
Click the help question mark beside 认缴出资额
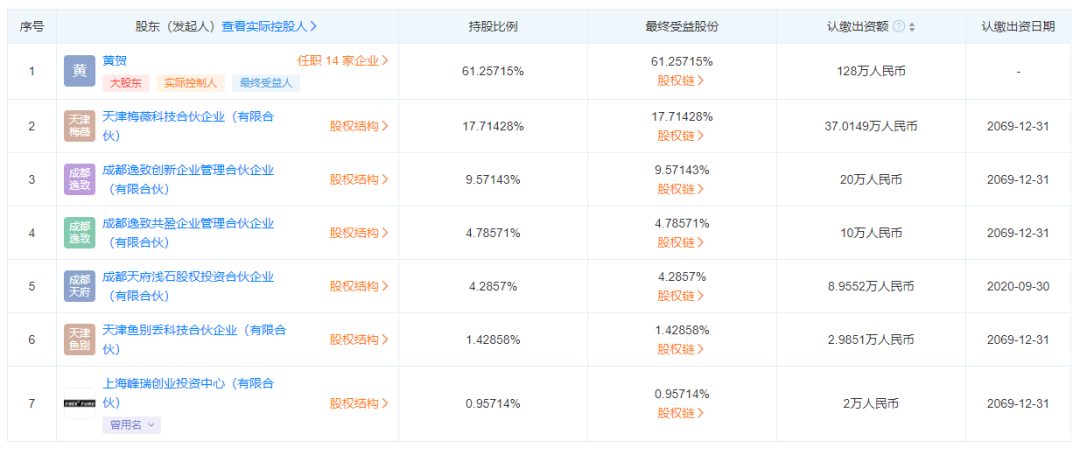point(898,27)
